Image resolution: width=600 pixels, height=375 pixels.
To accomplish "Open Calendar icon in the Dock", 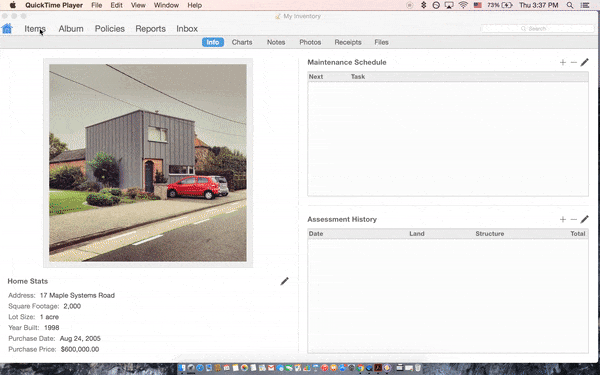I will point(227,368).
